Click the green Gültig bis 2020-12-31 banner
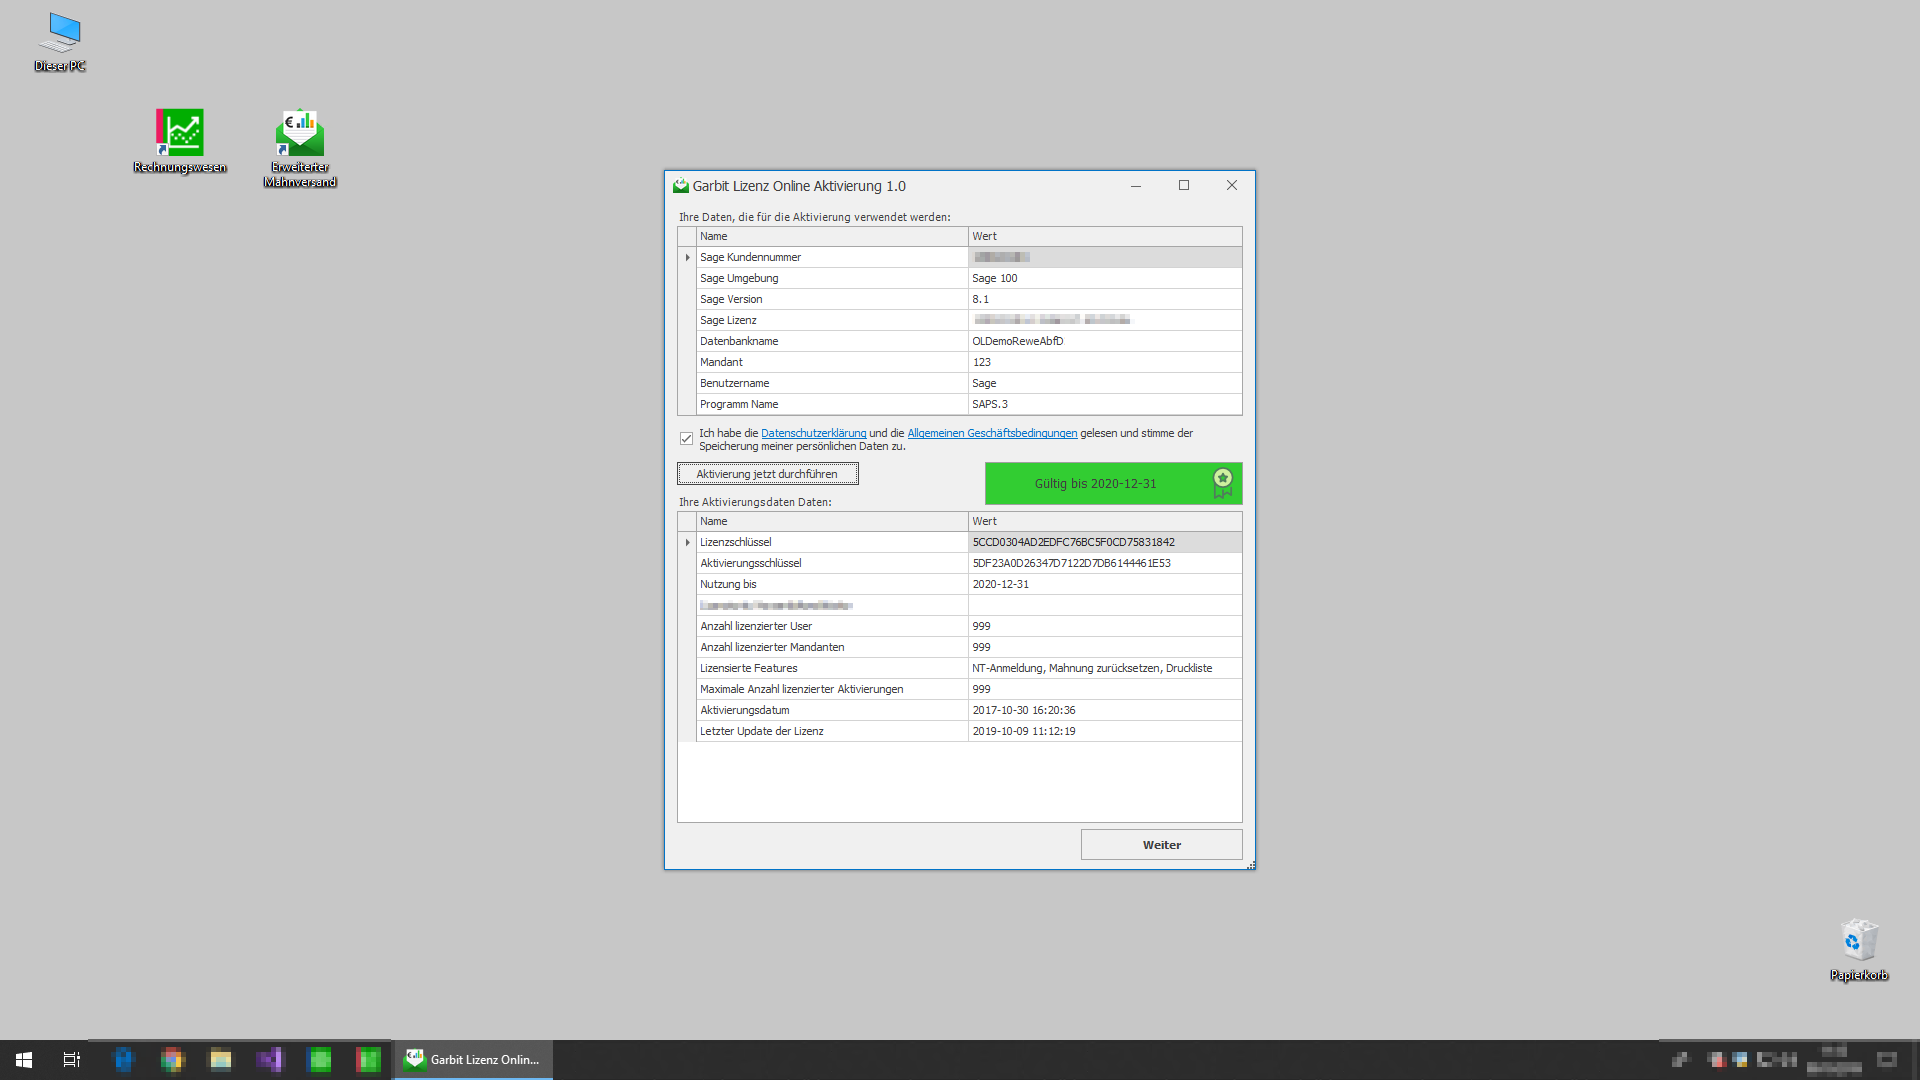The width and height of the screenshot is (1920, 1080). click(1095, 484)
